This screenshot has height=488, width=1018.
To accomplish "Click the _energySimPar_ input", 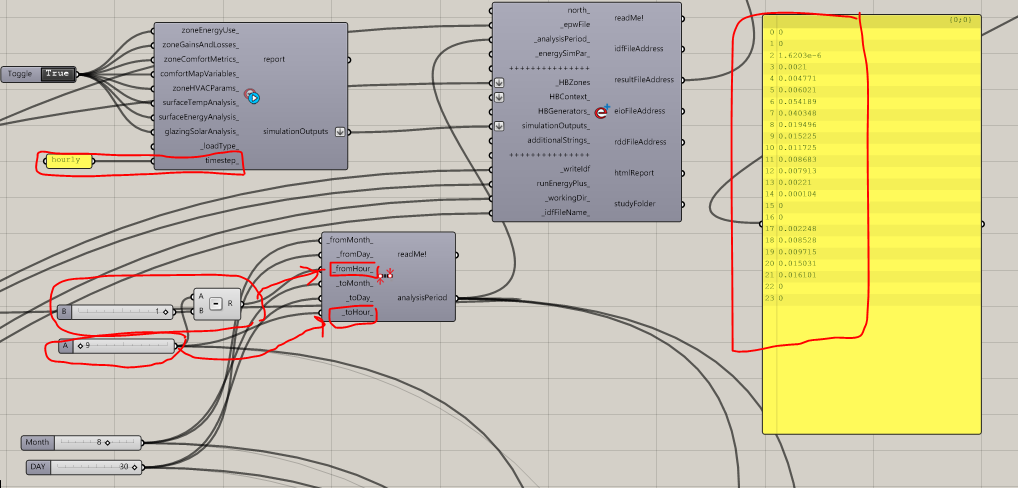I will [x=563, y=53].
